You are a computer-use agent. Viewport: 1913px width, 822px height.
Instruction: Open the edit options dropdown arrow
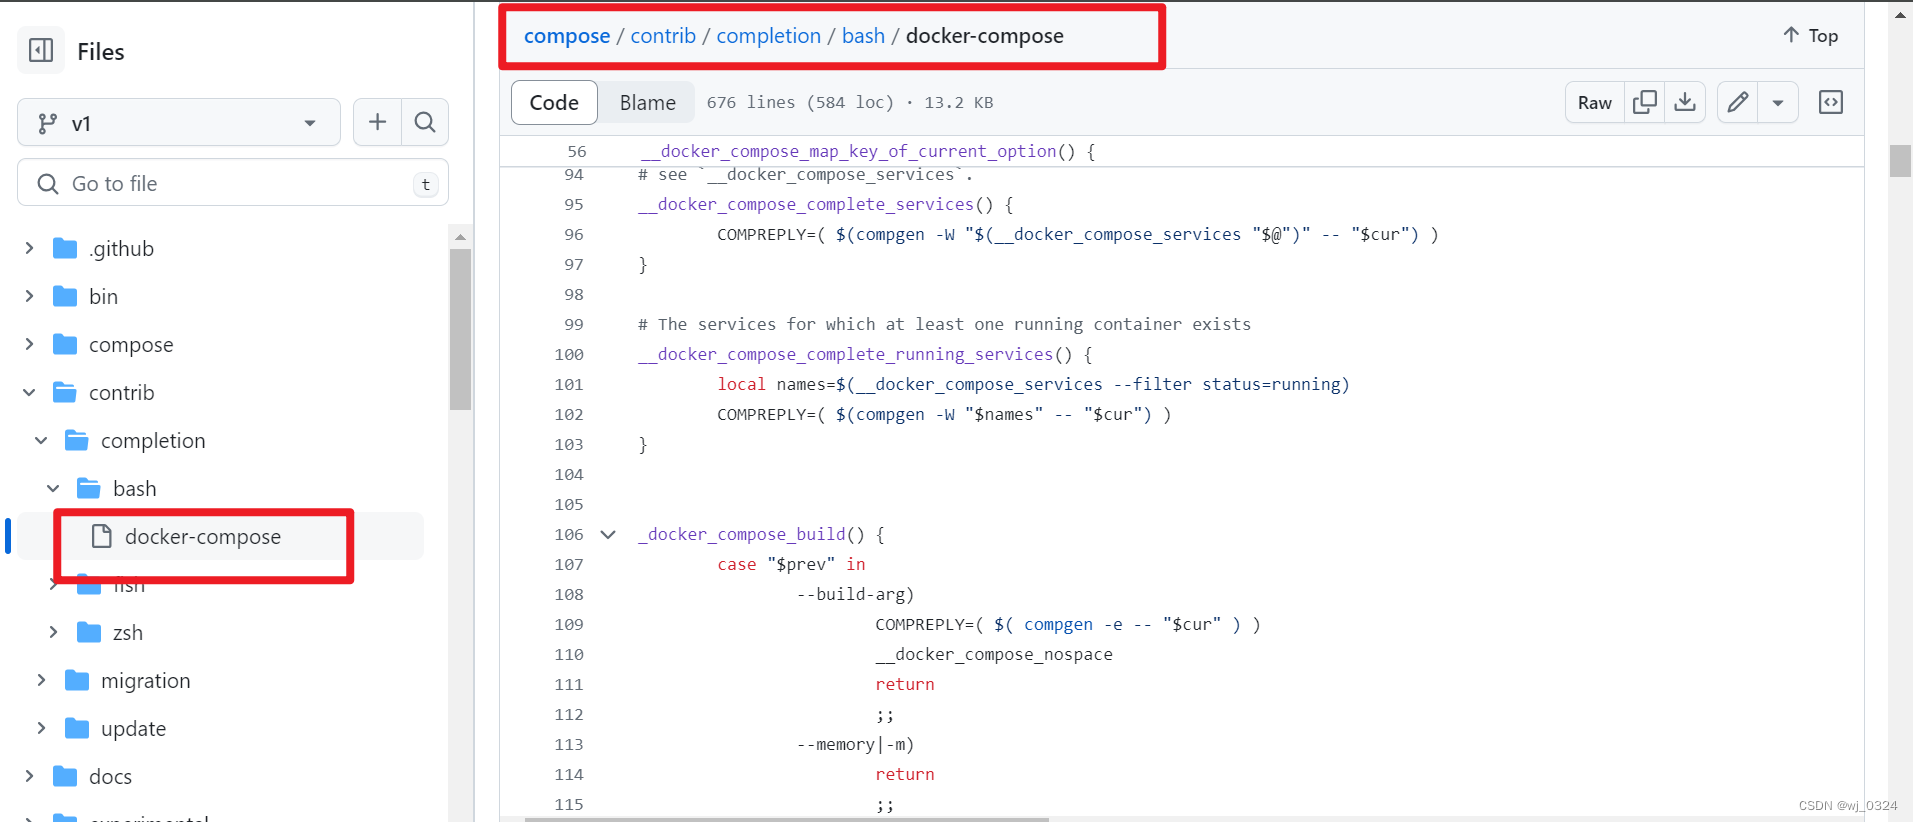pos(1778,102)
